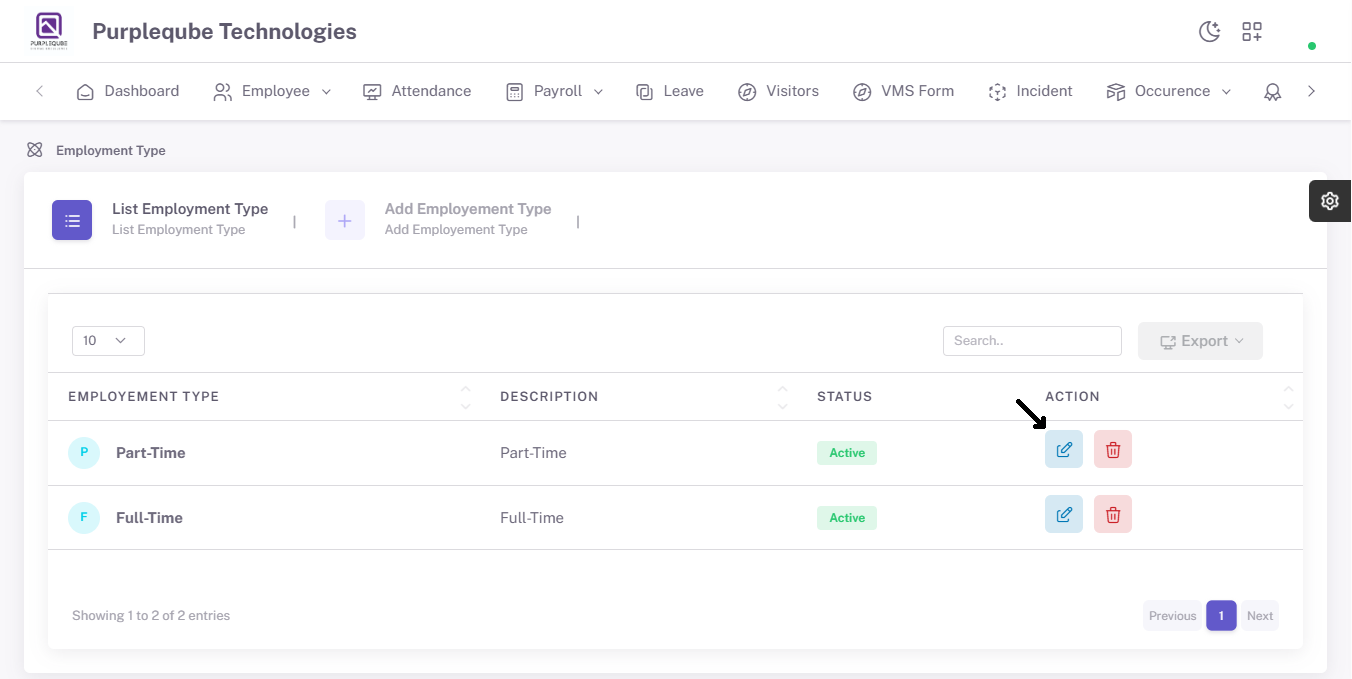Delete the Full-Time employment type
The image size is (1352, 679).
(x=1113, y=514)
